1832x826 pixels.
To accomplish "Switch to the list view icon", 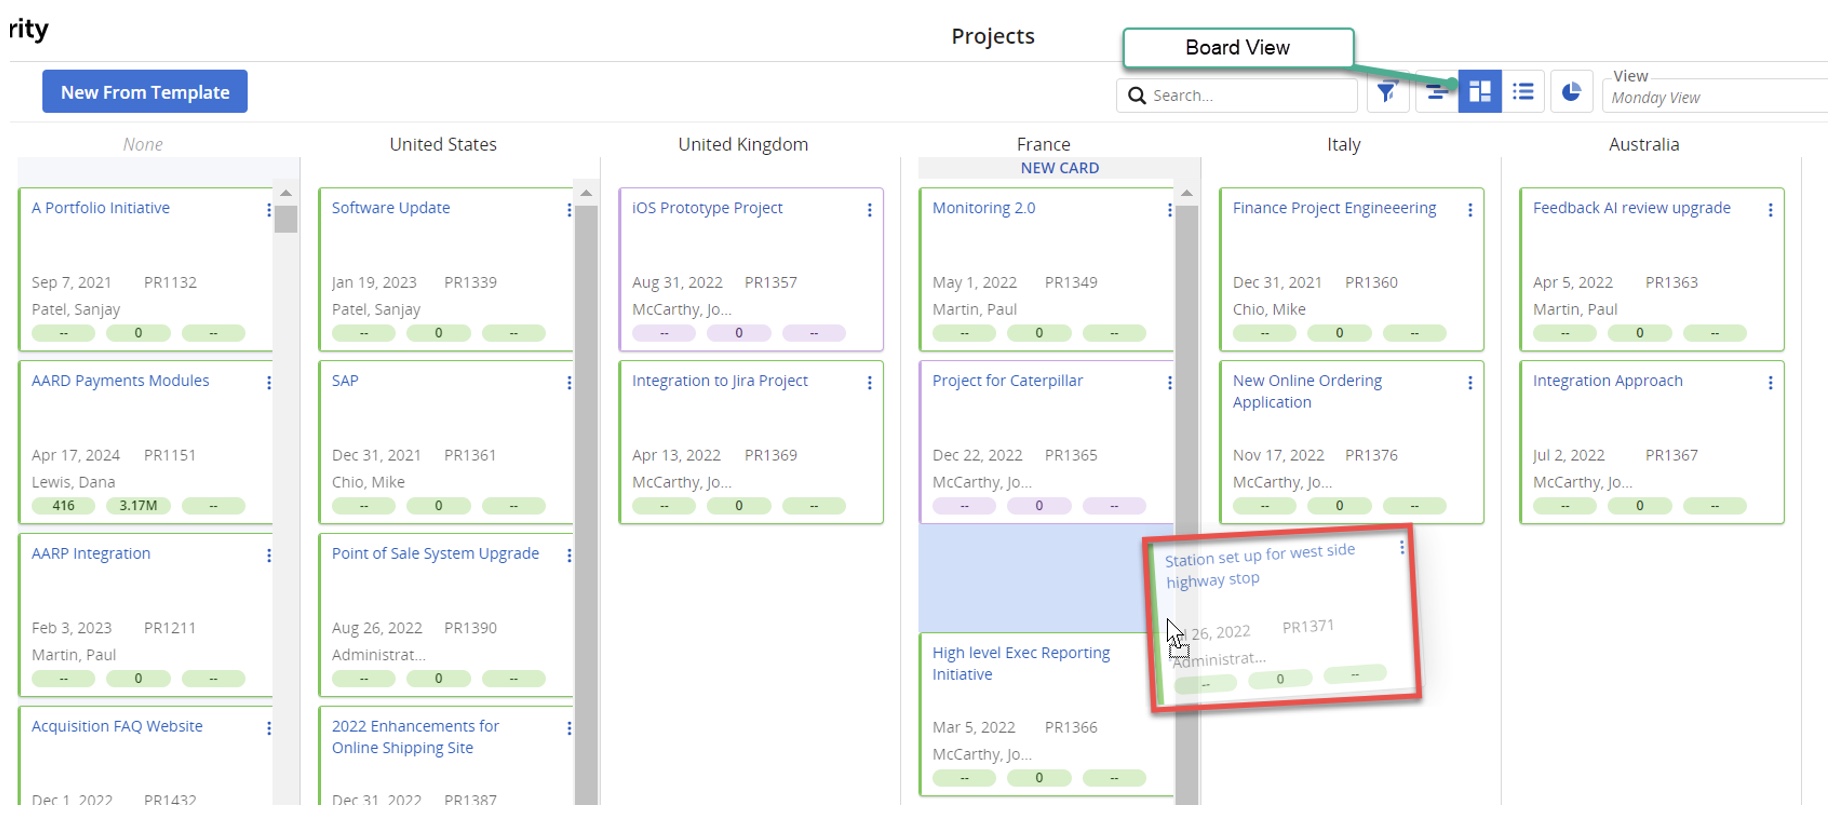I will pyautogui.click(x=1523, y=92).
